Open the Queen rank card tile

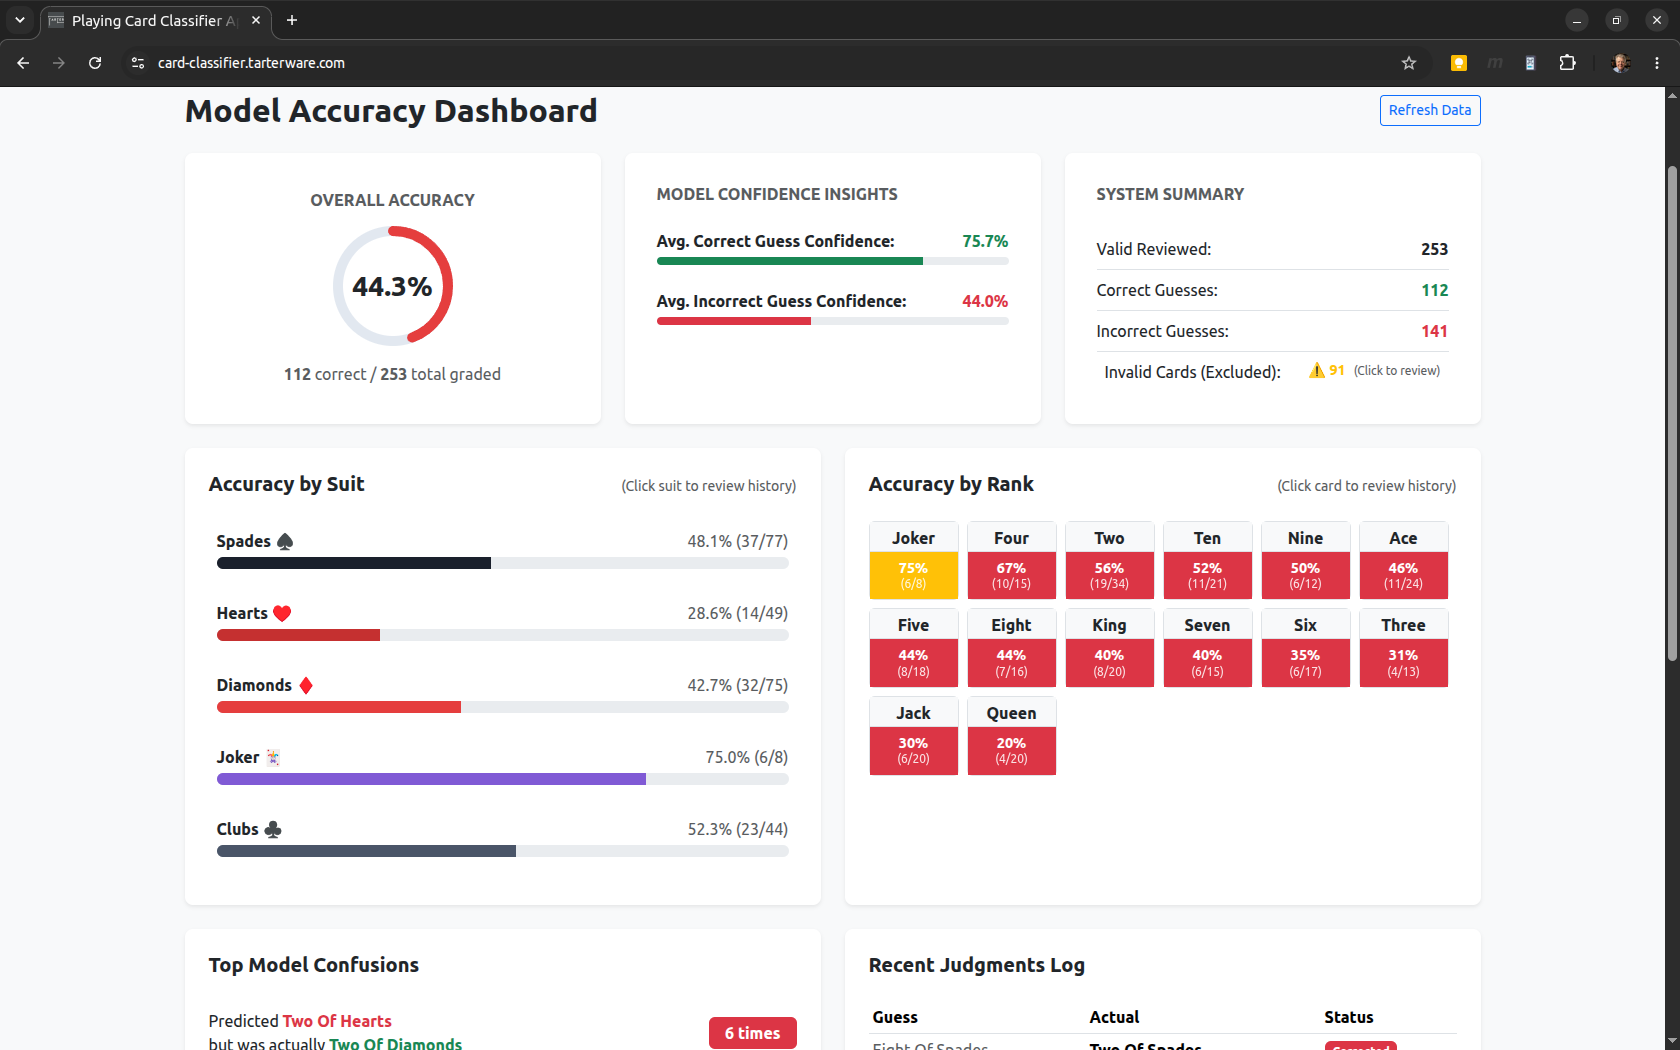1012,736
